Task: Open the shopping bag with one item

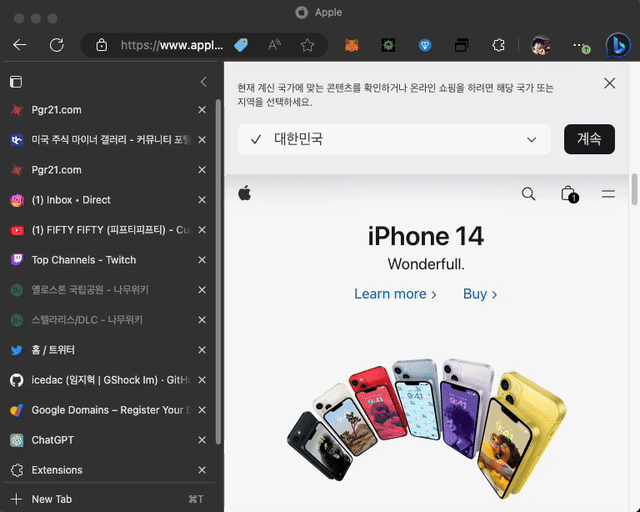Action: [569, 194]
